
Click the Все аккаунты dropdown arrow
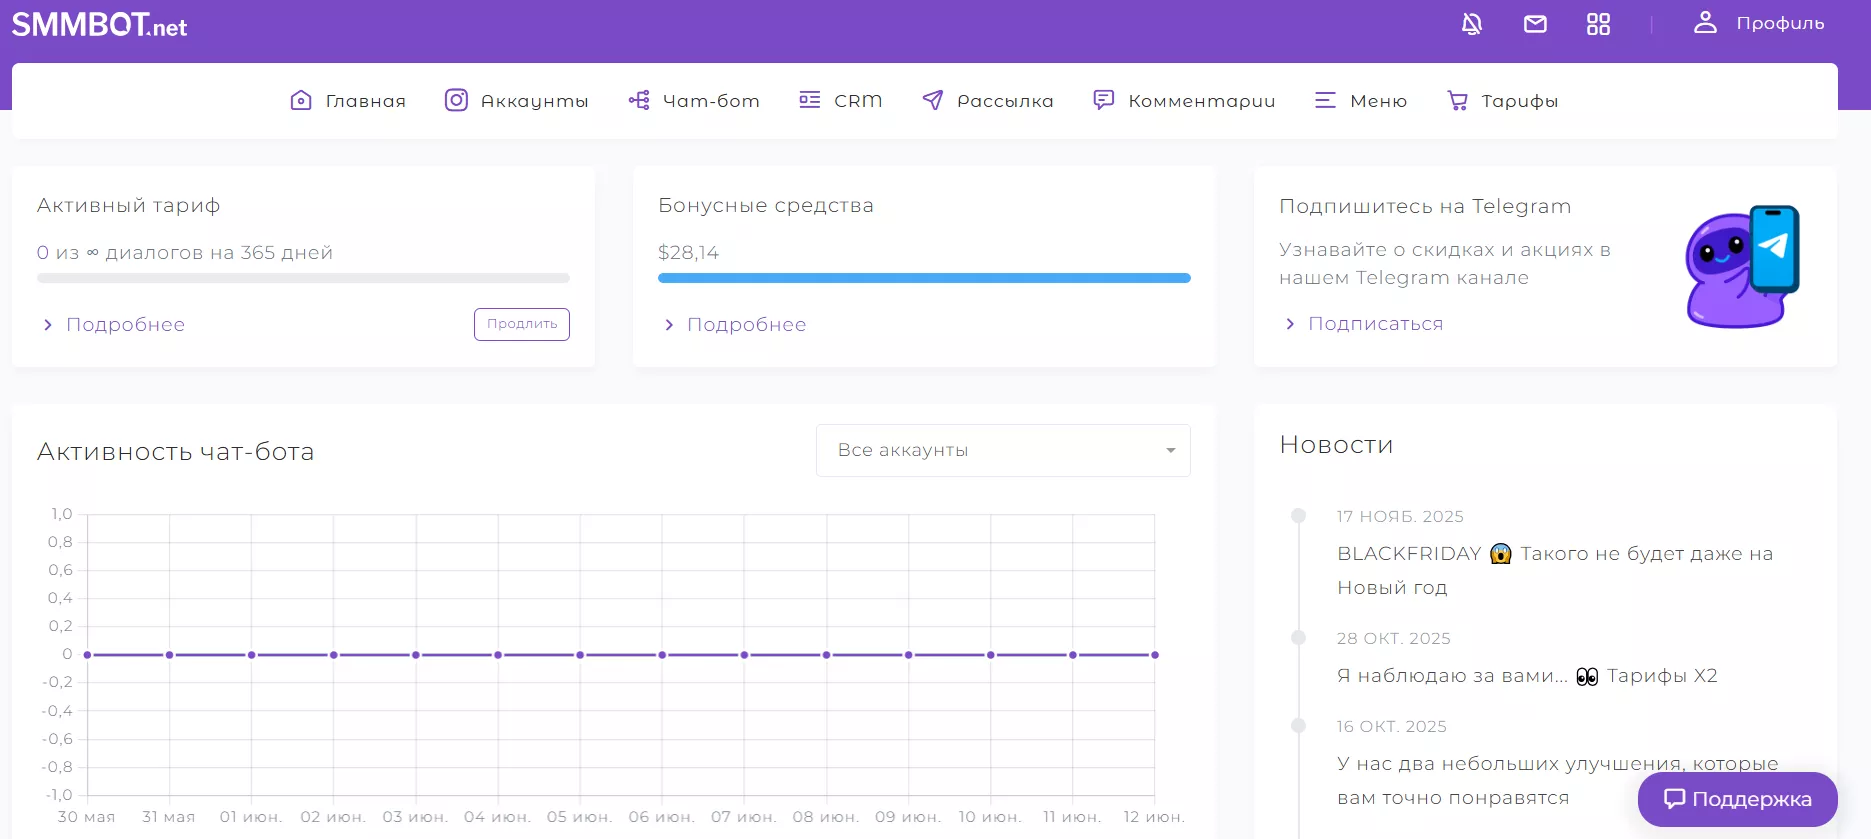1170,450
